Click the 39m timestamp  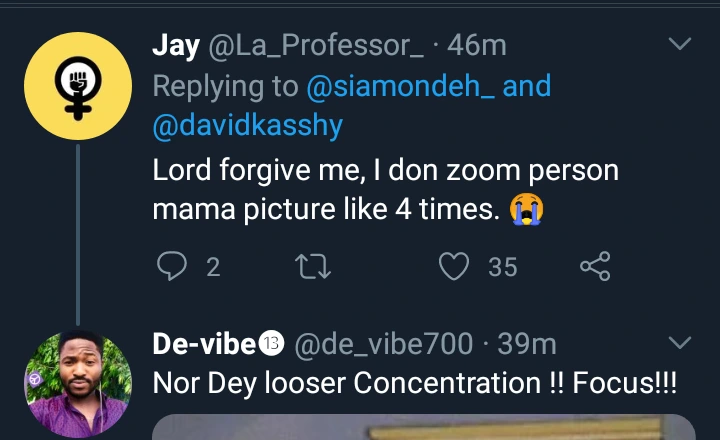click(x=527, y=344)
